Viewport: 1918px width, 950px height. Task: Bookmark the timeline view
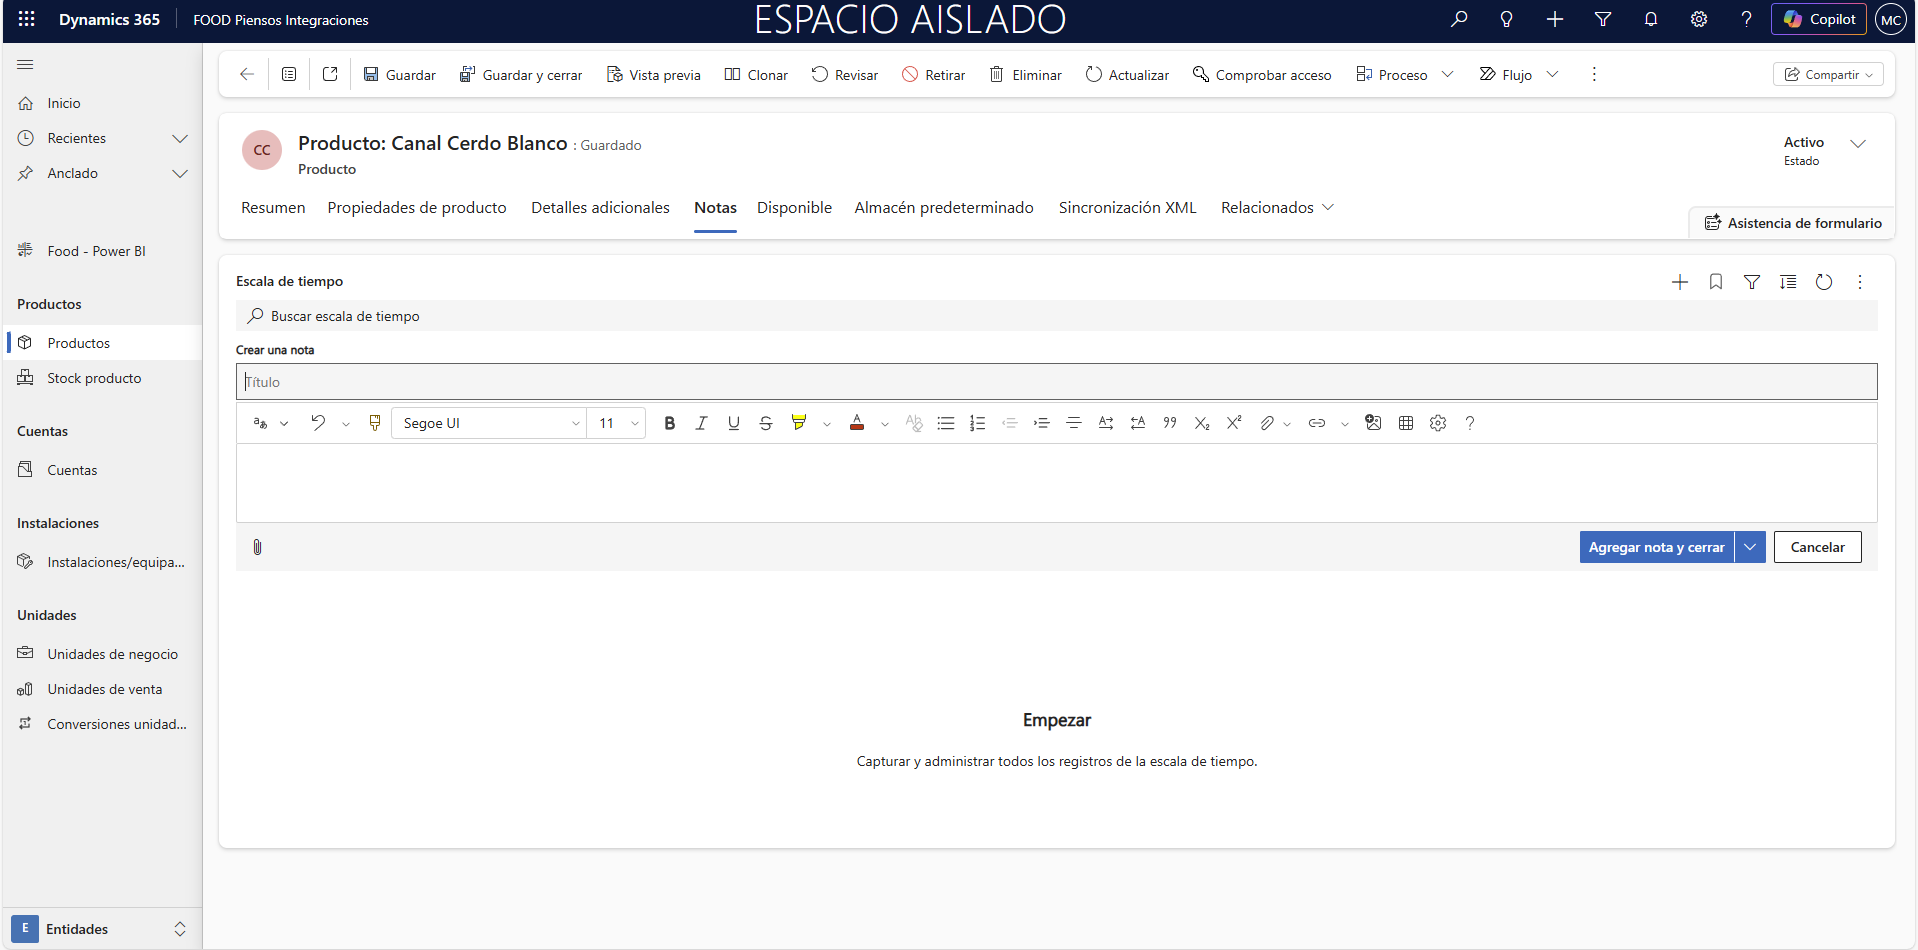1715,282
